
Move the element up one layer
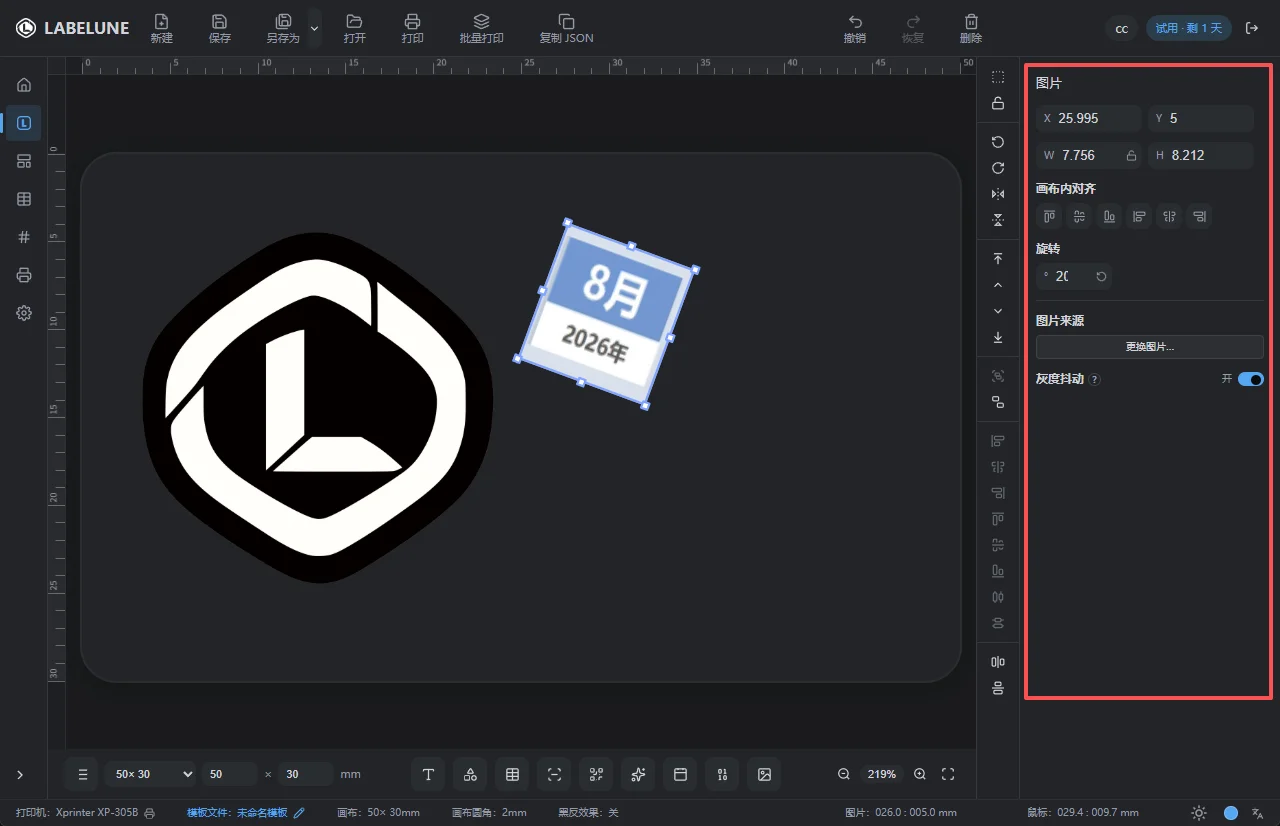pyautogui.click(x=998, y=285)
